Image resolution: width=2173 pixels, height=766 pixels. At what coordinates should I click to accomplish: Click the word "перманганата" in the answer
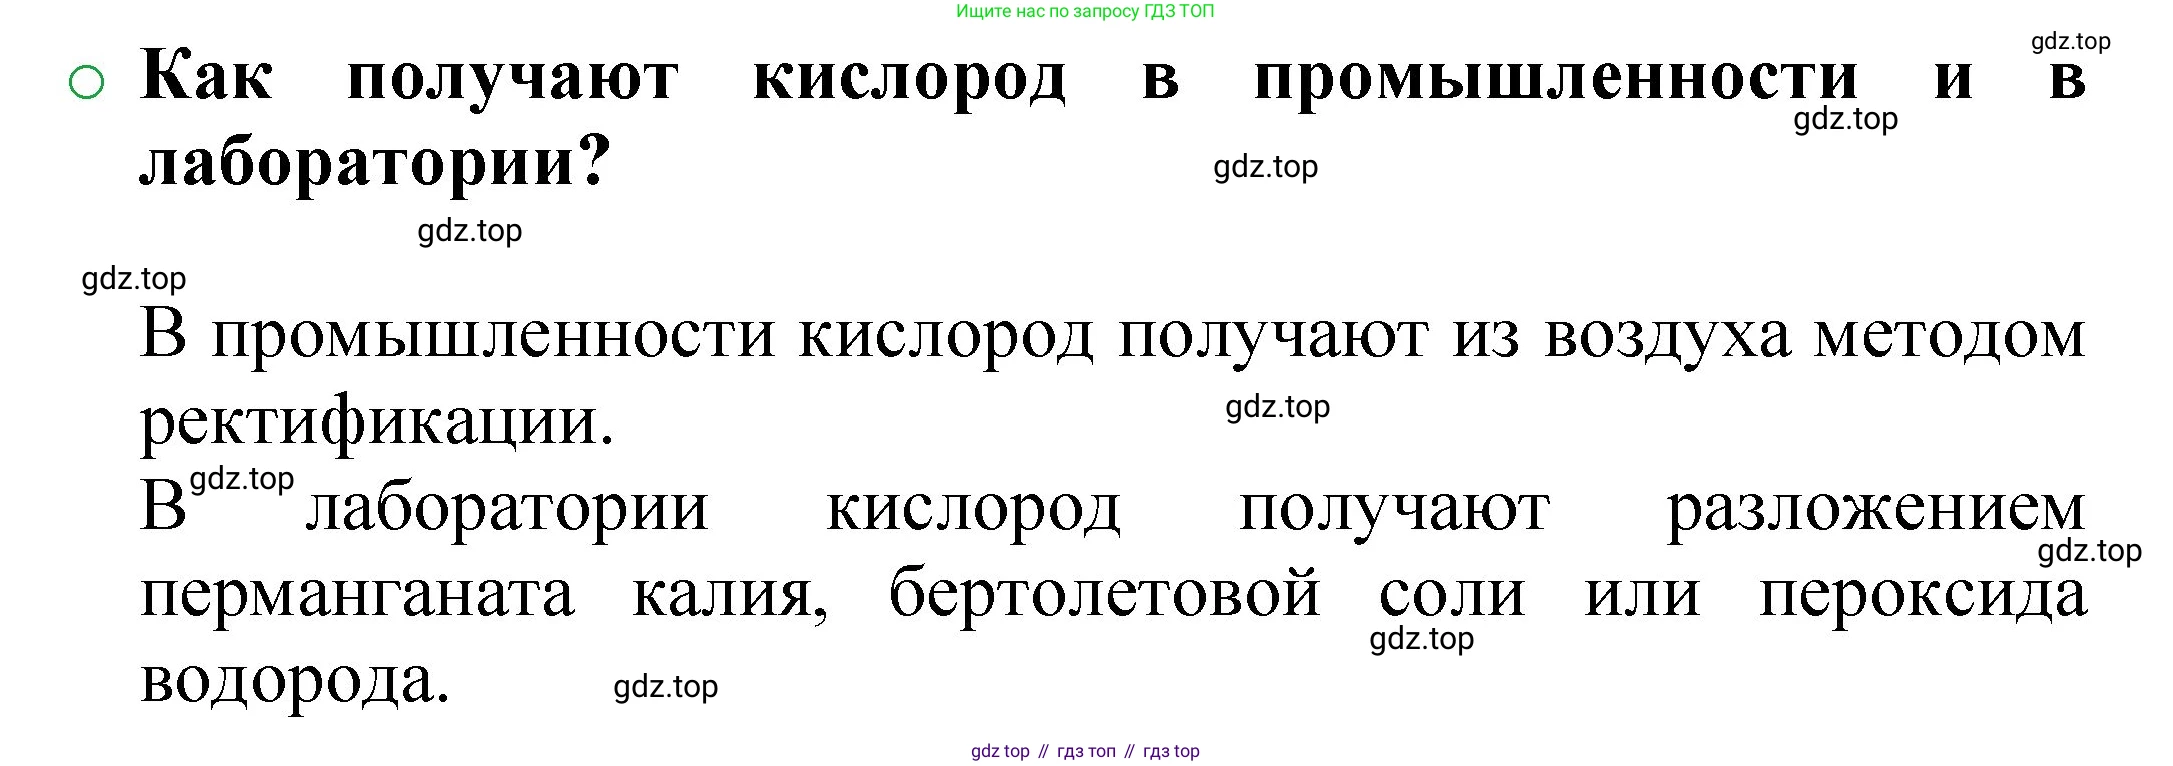coord(358,599)
